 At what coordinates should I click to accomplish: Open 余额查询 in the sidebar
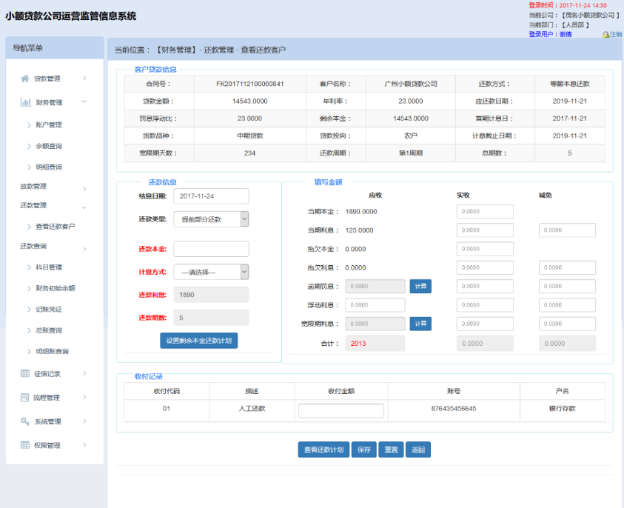click(x=49, y=146)
